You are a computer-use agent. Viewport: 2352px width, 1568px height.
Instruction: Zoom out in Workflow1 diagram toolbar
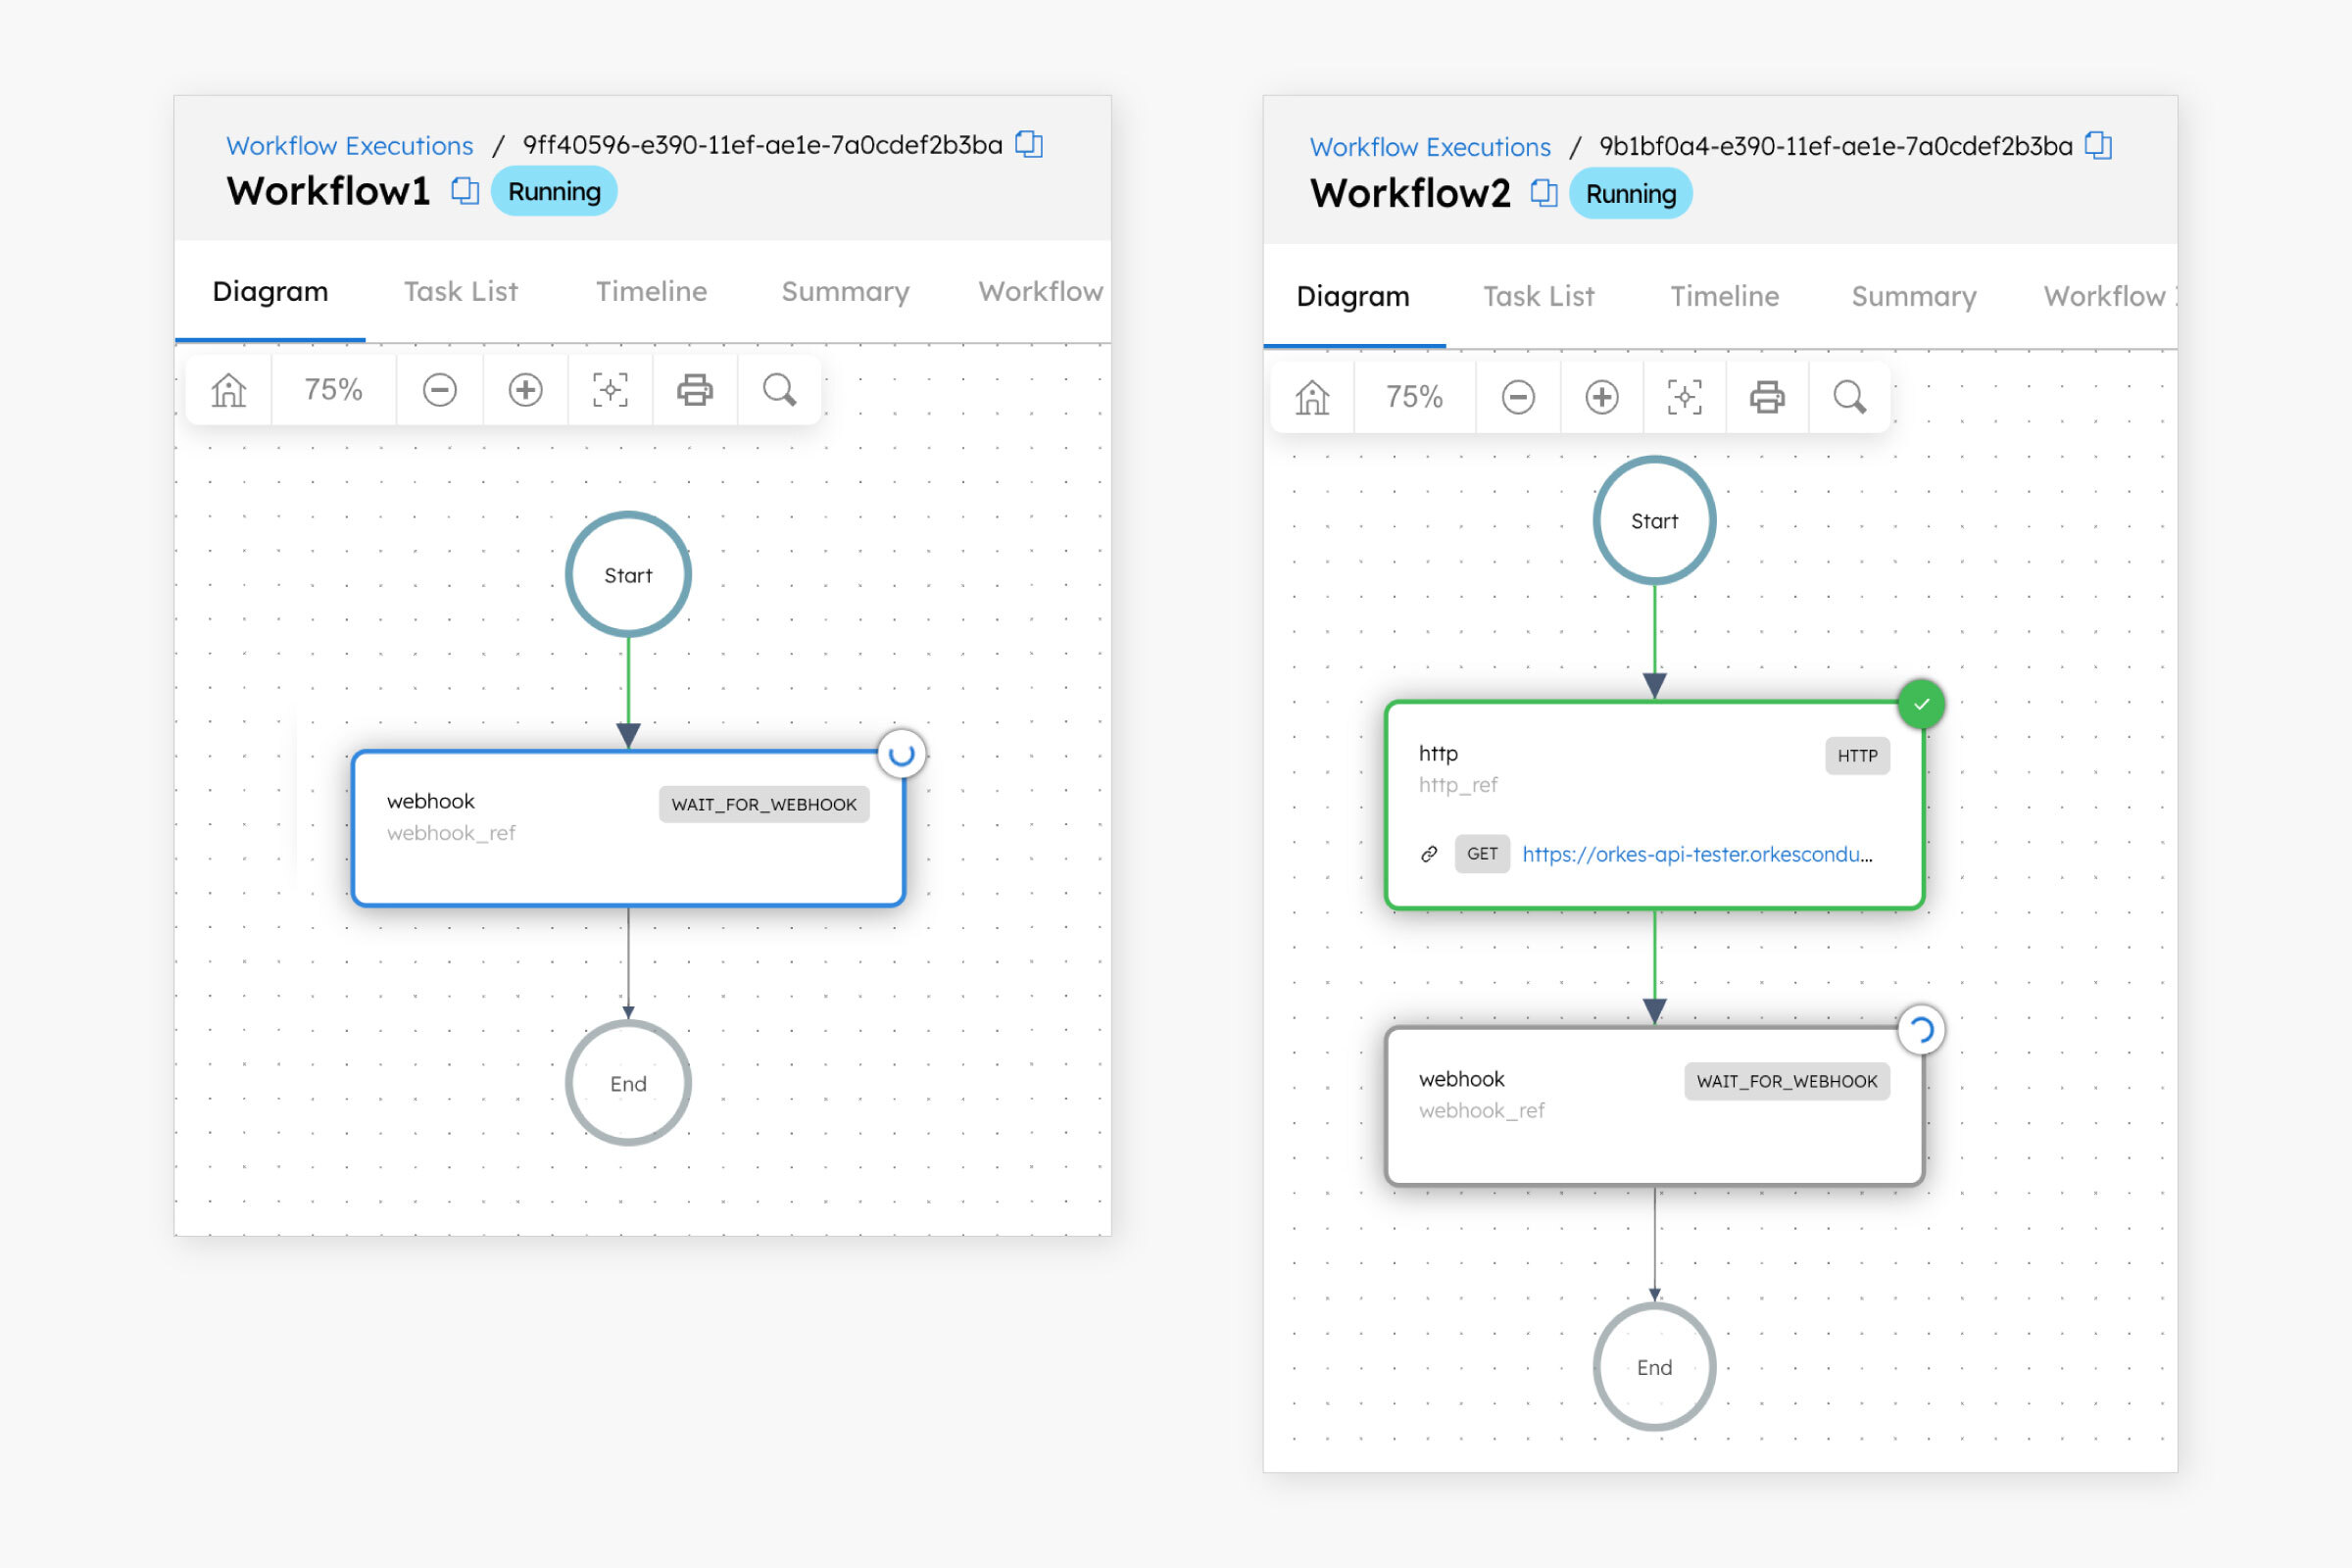[x=439, y=390]
